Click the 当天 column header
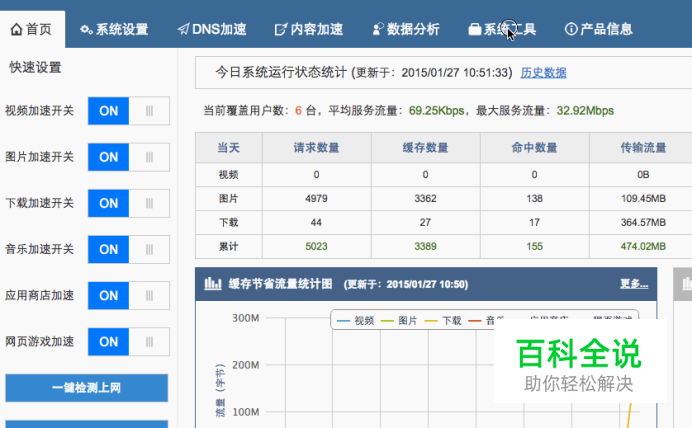Image resolution: width=692 pixels, height=428 pixels. 229,148
